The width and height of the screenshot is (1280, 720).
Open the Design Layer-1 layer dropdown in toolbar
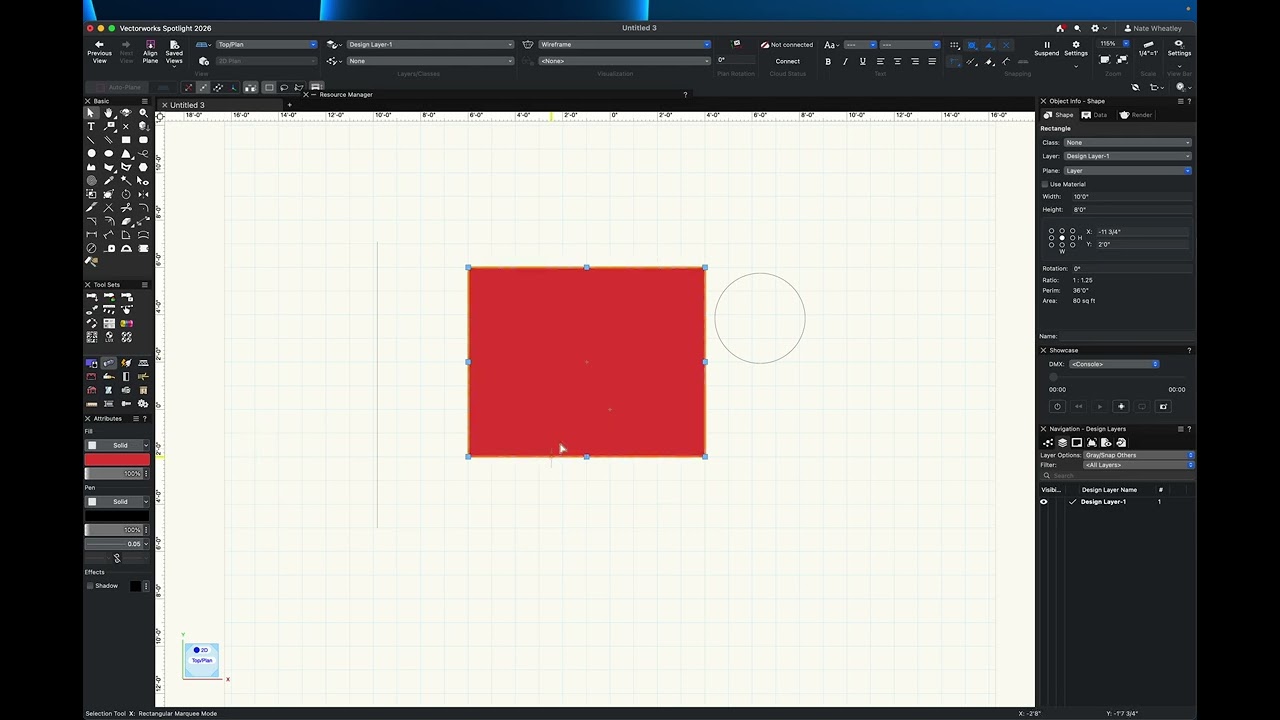429,44
